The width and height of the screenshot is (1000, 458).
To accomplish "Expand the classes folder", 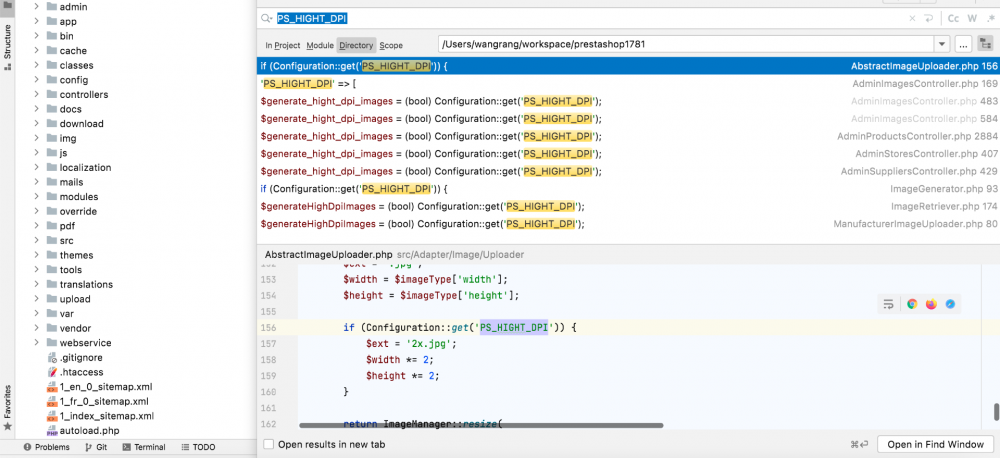I will (37, 65).
